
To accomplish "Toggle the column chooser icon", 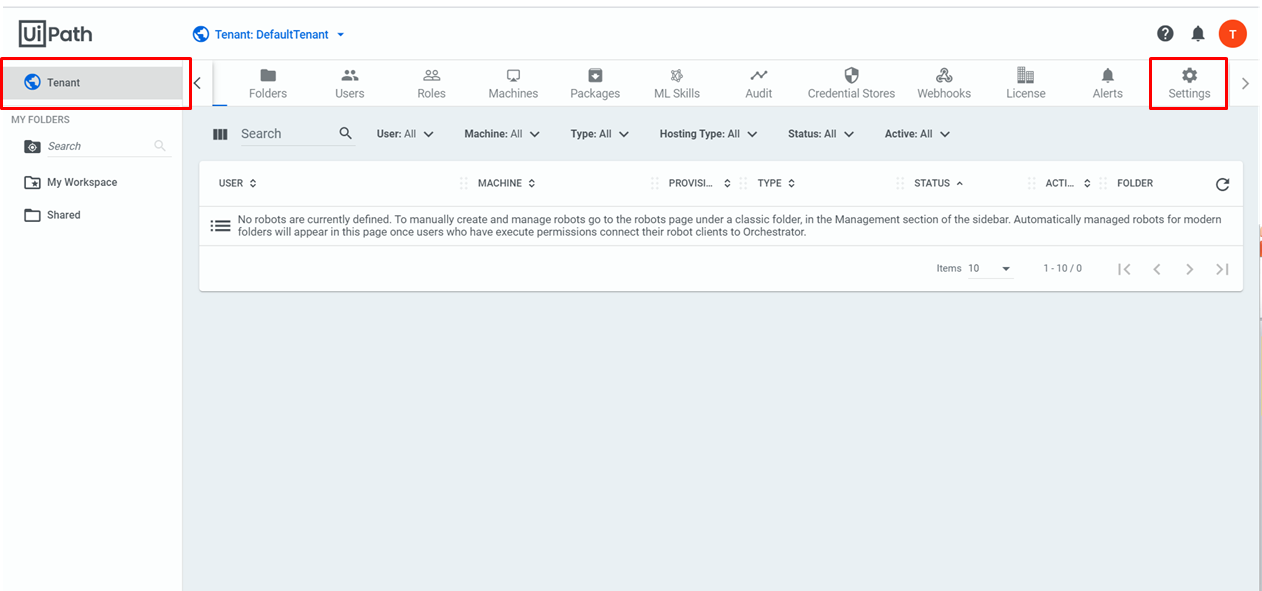I will (x=221, y=134).
